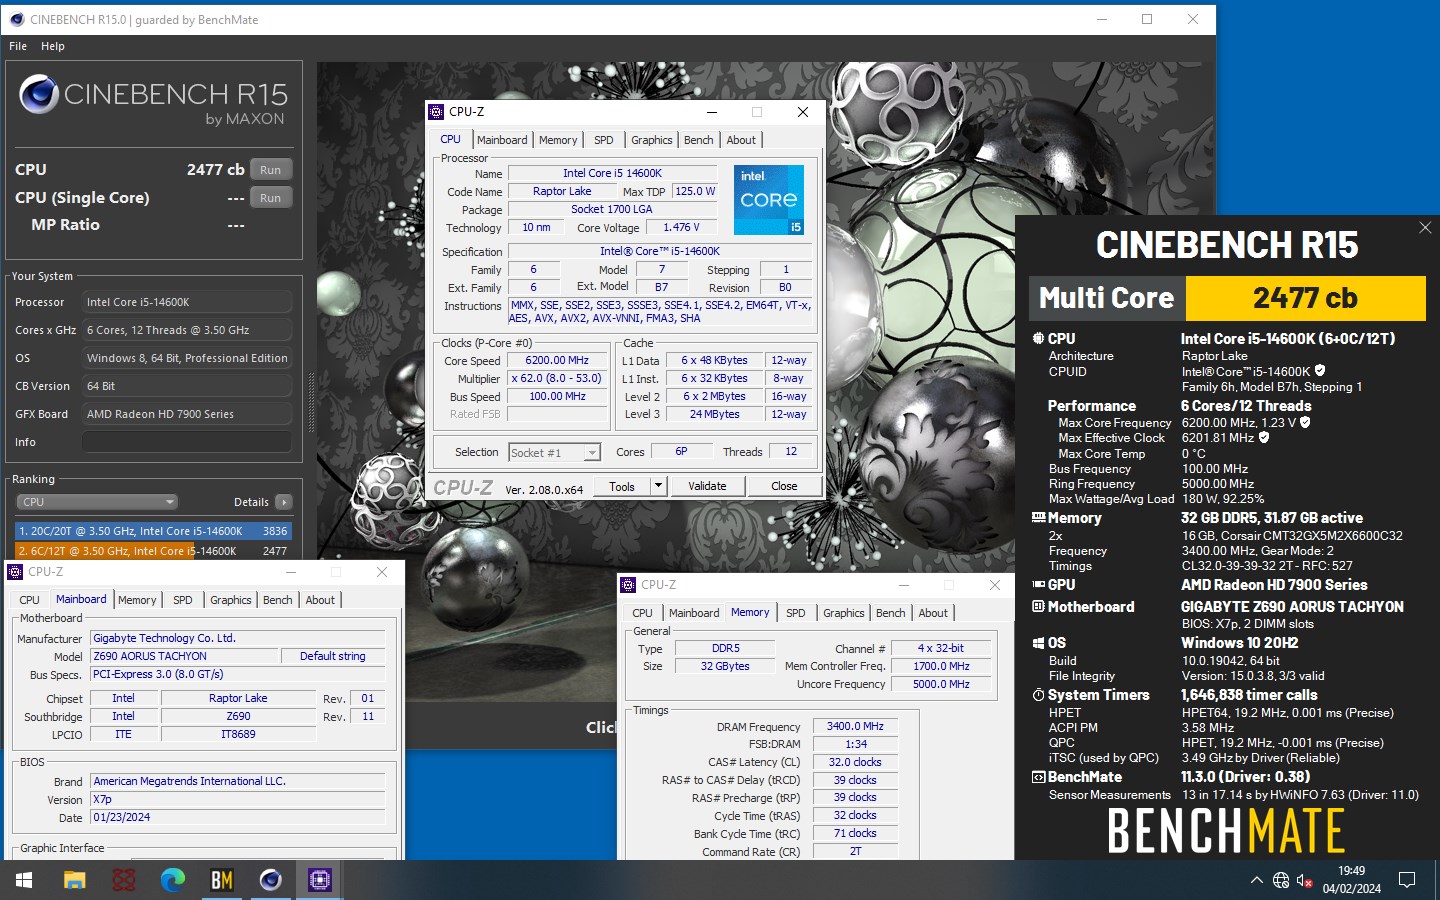
Task: Open Mainboard tab in Memory CPU-Z window
Action: pos(694,613)
